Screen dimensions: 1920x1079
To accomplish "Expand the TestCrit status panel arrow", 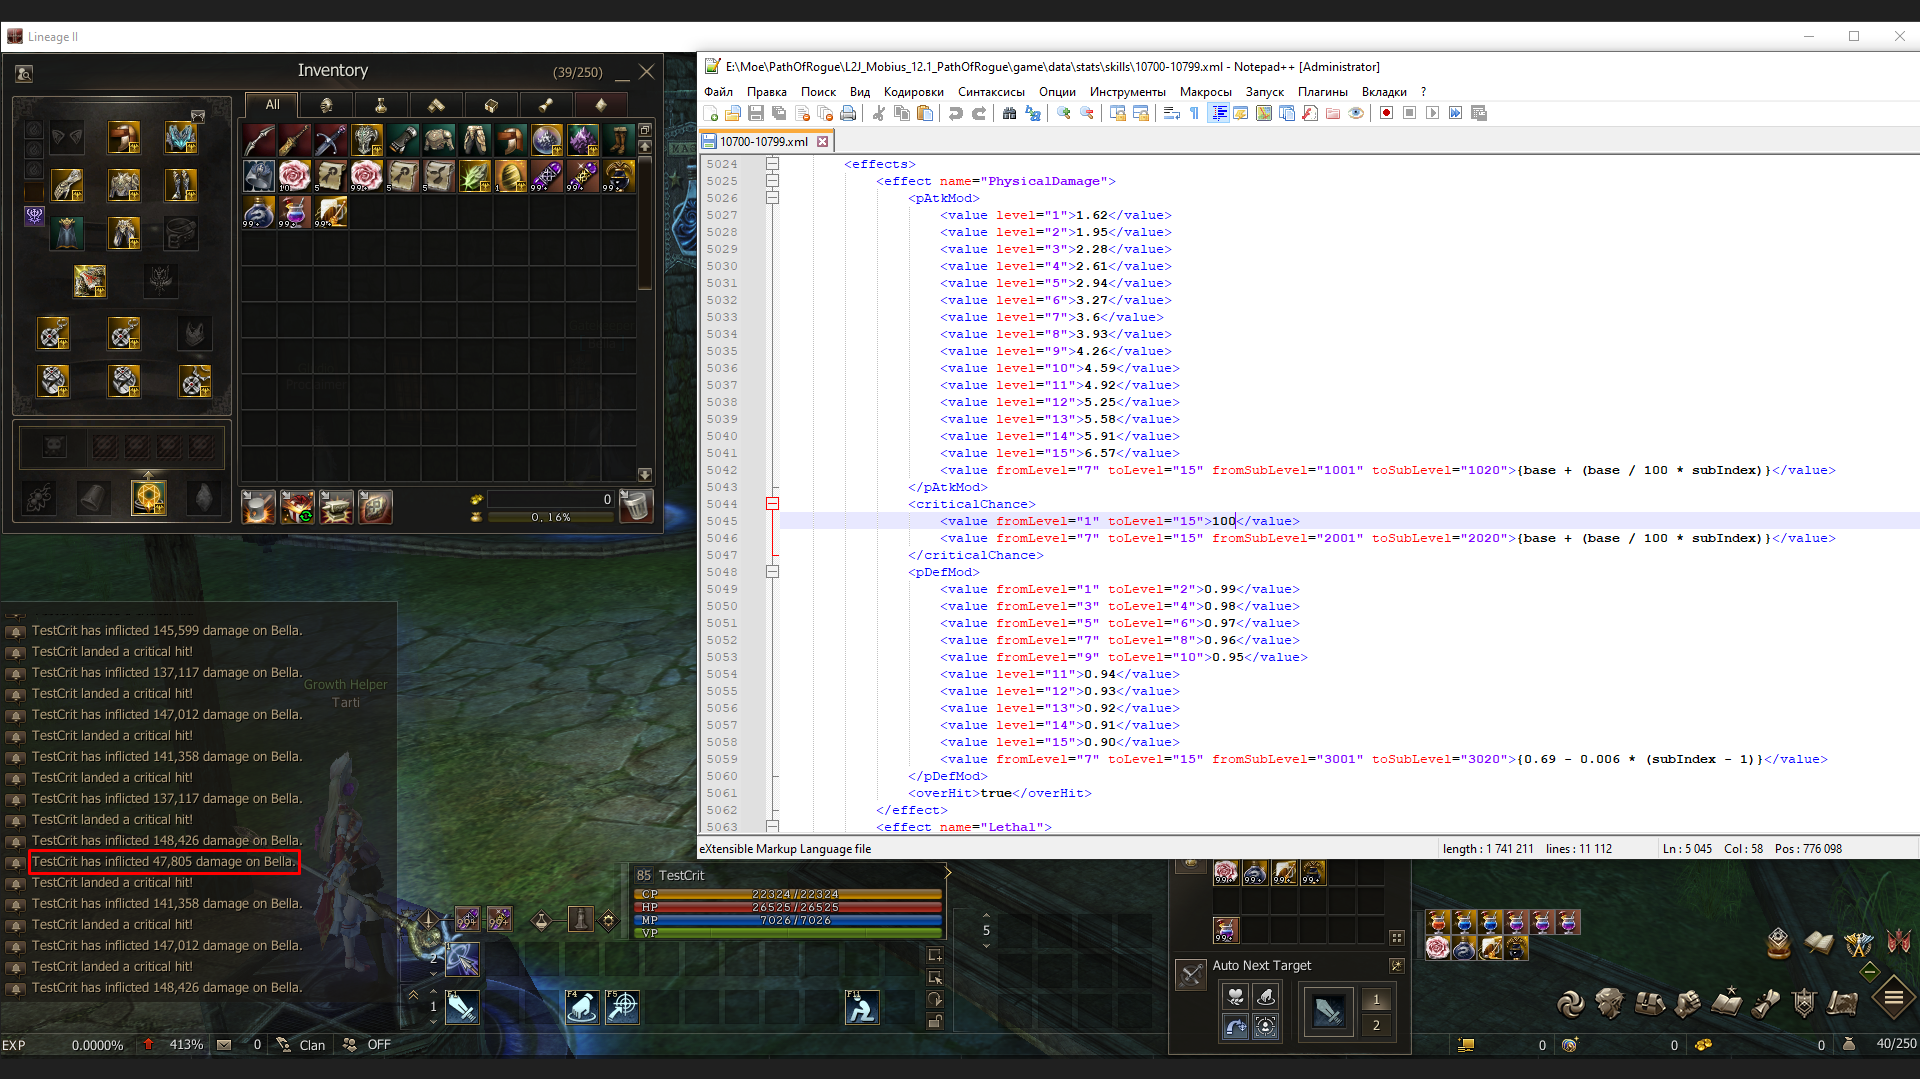I will pyautogui.click(x=947, y=873).
